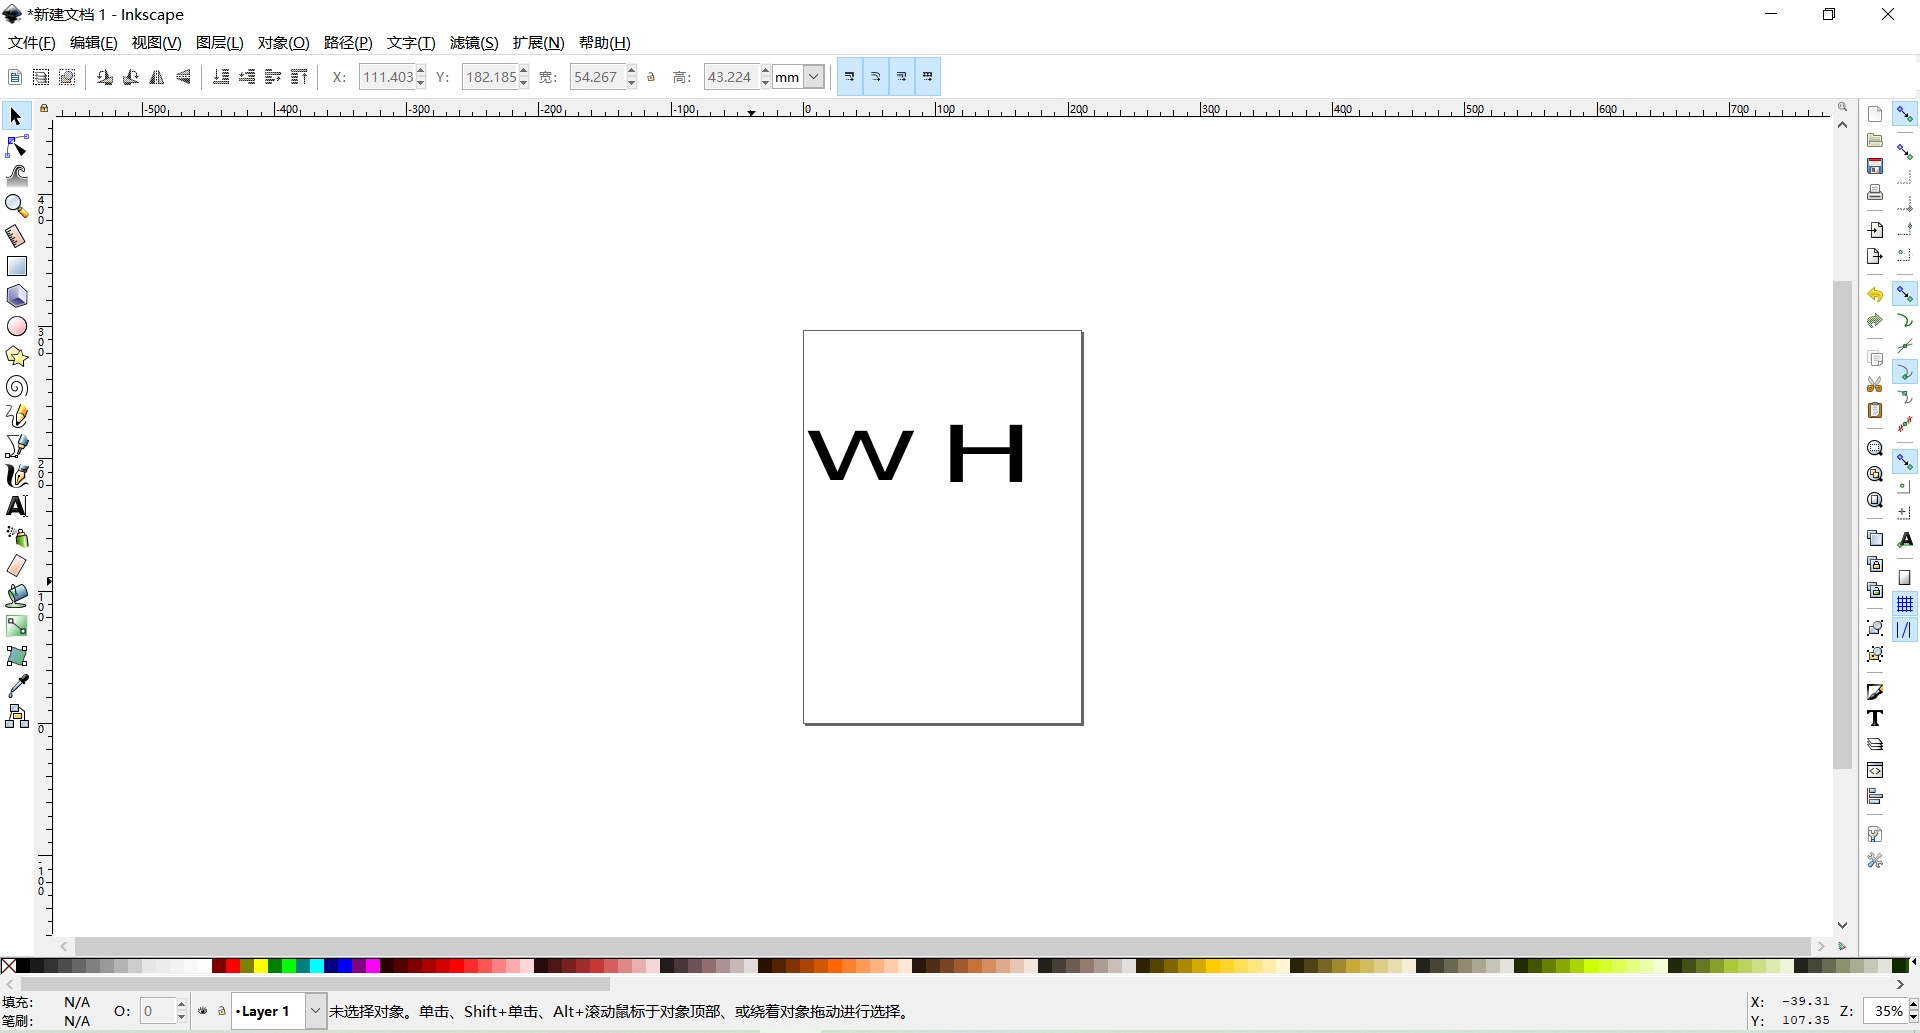The image size is (1920, 1033).
Task: Raise selection to top
Action: (x=299, y=77)
